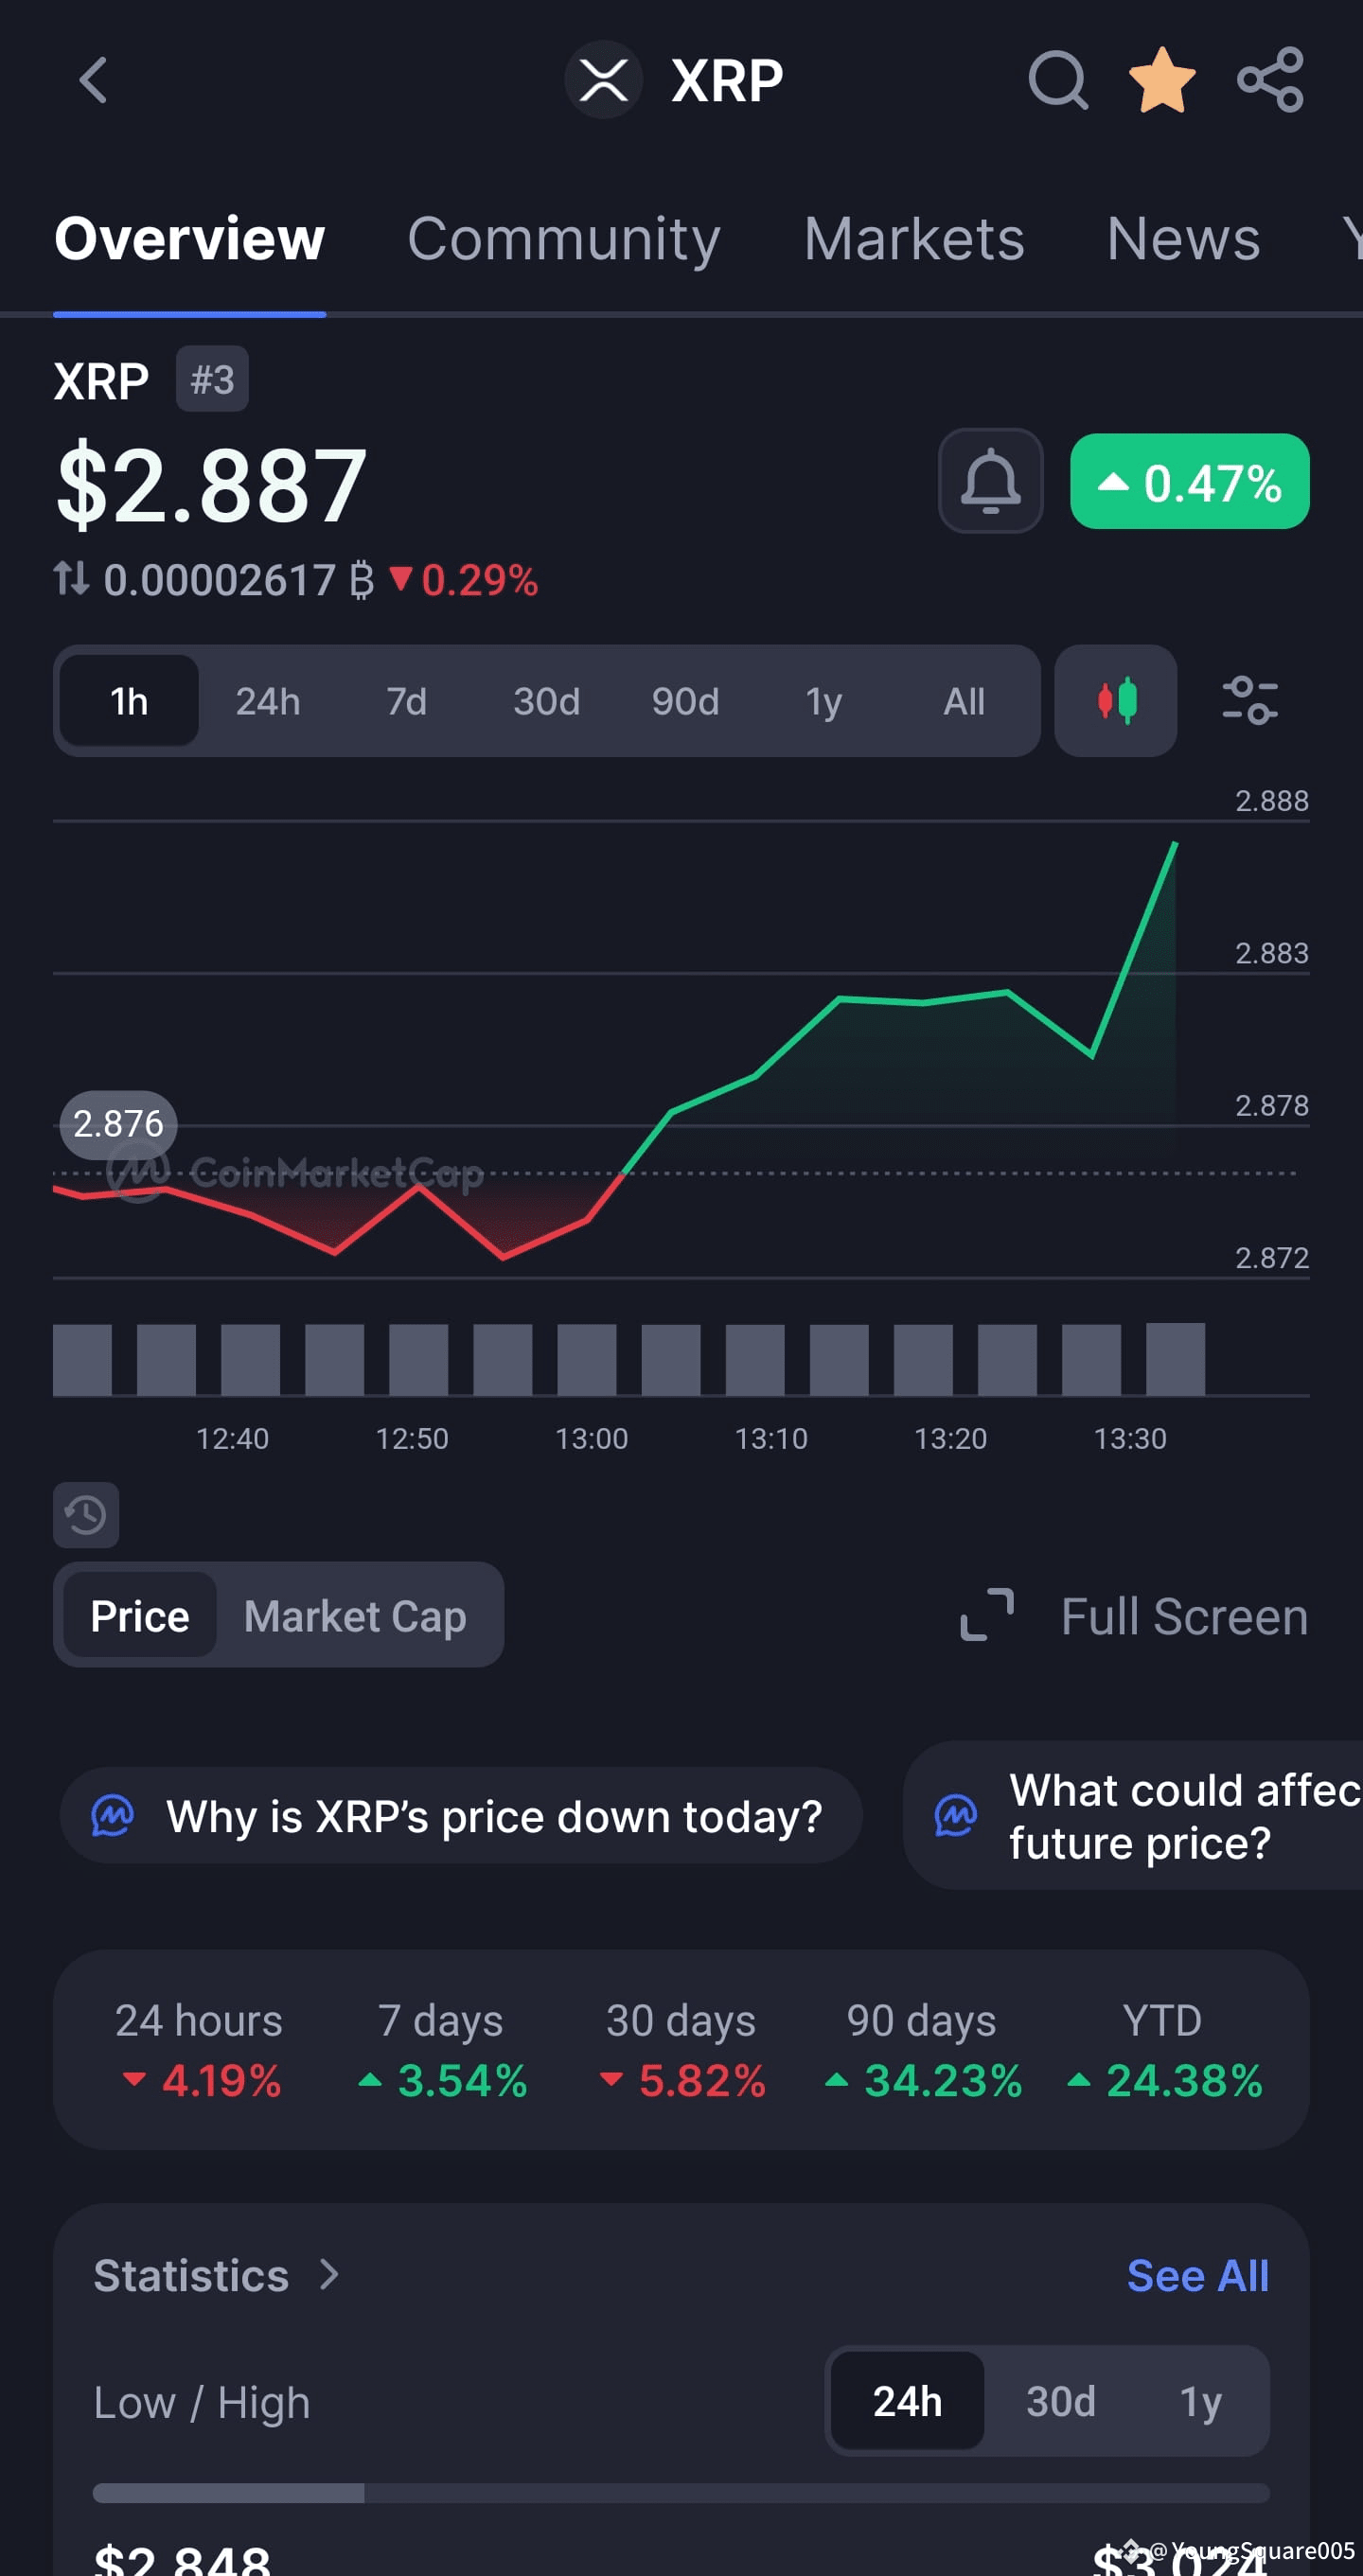
Task: Toggle the favorite star for XRP
Action: 1162,80
